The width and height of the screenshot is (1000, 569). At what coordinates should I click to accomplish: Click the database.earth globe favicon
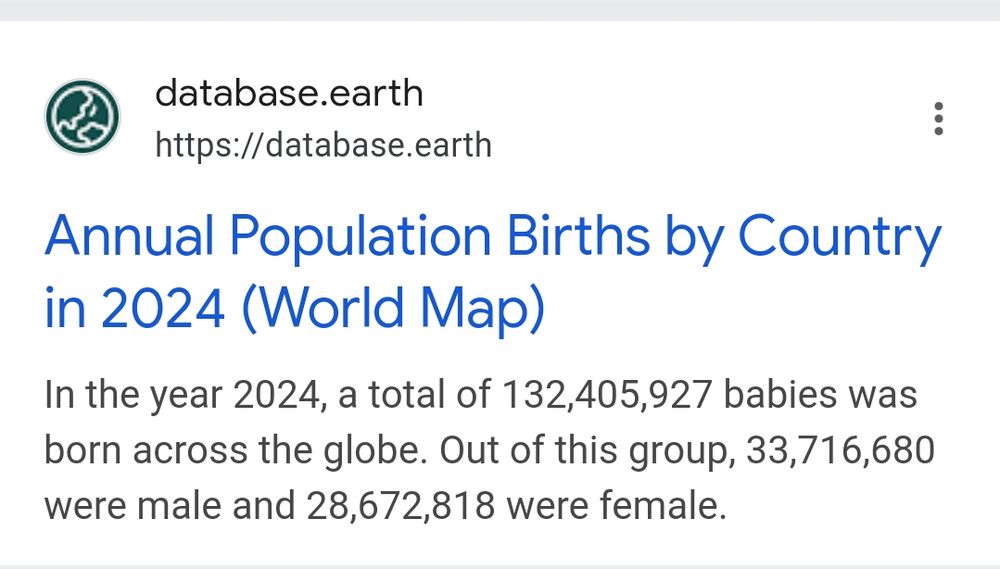pyautogui.click(x=82, y=117)
